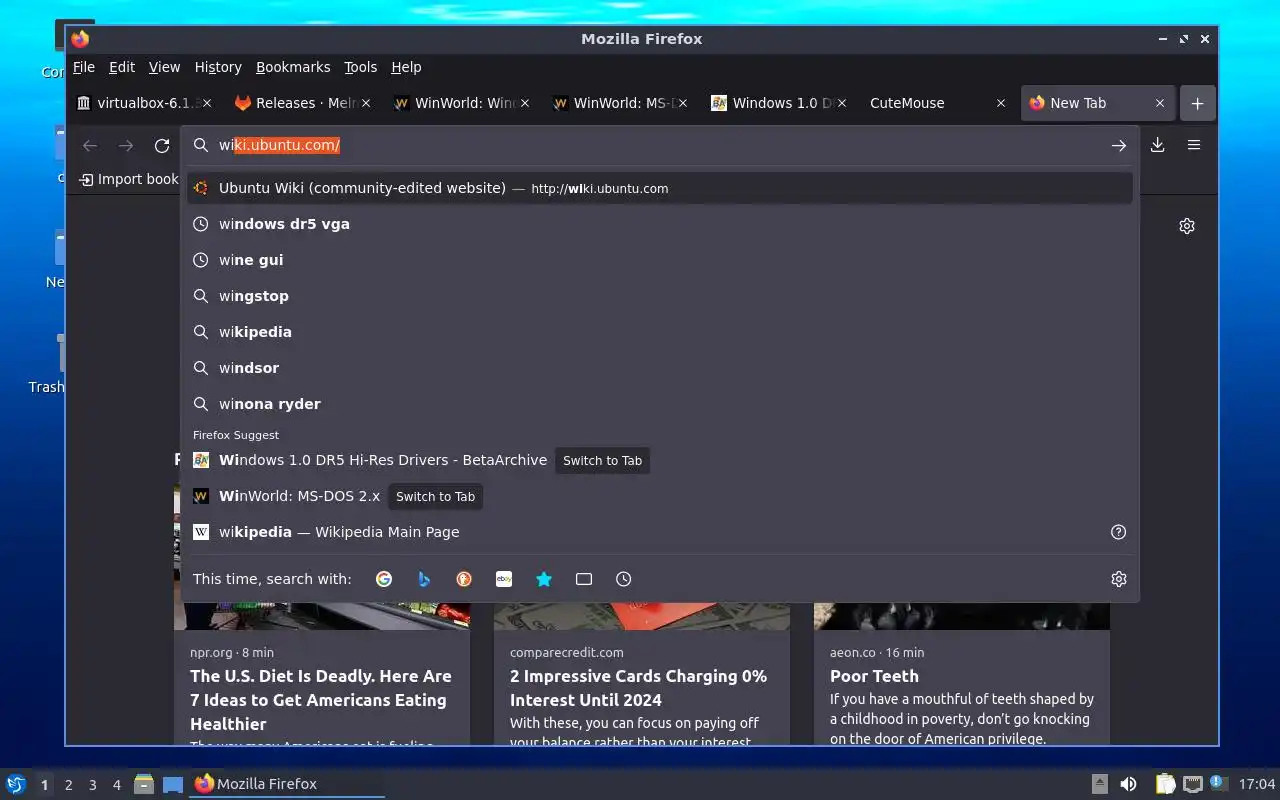Select history suggestion wine gui
1280x800 pixels.
click(x=660, y=260)
